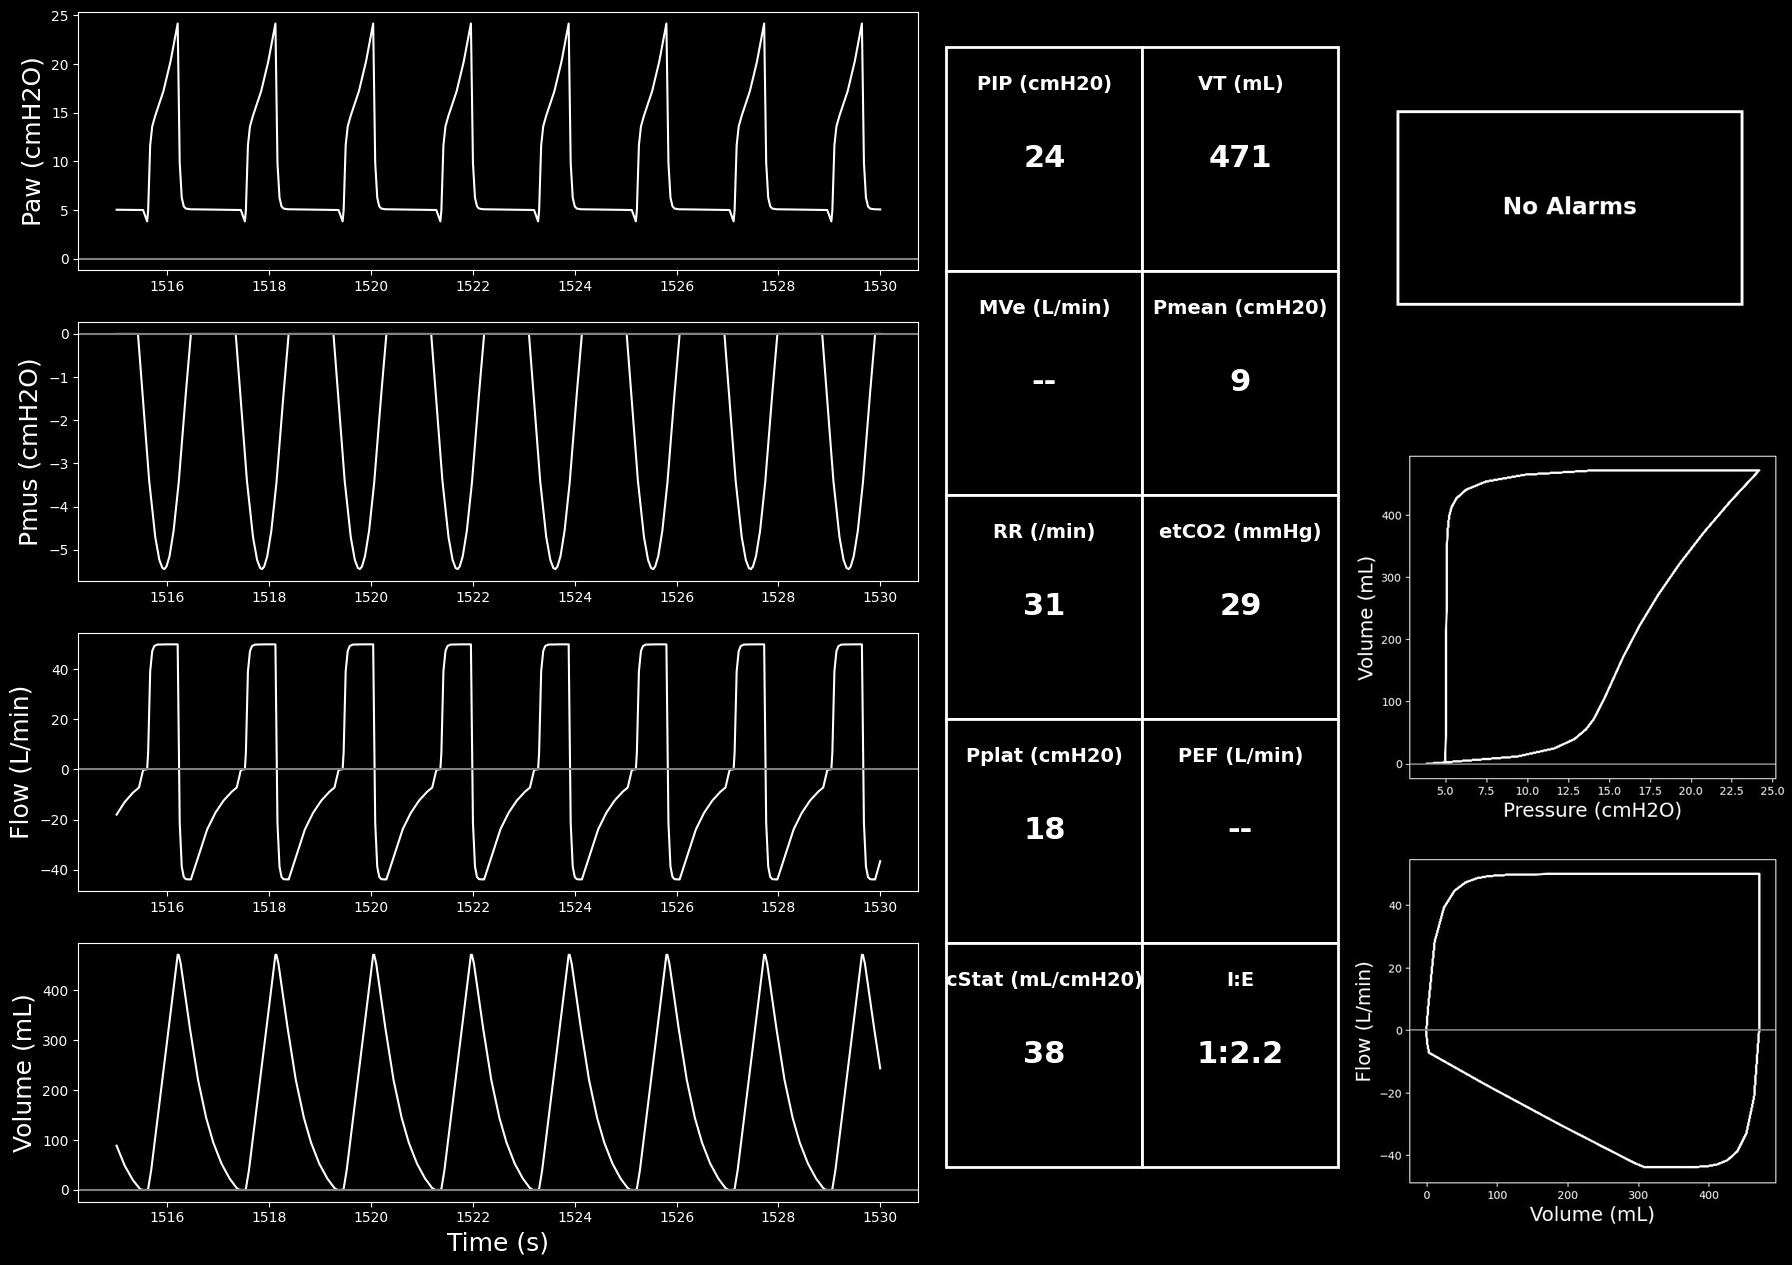Click the Pressure (cmH2O) loop axis label
1792x1265 pixels.
pyautogui.click(x=1592, y=811)
